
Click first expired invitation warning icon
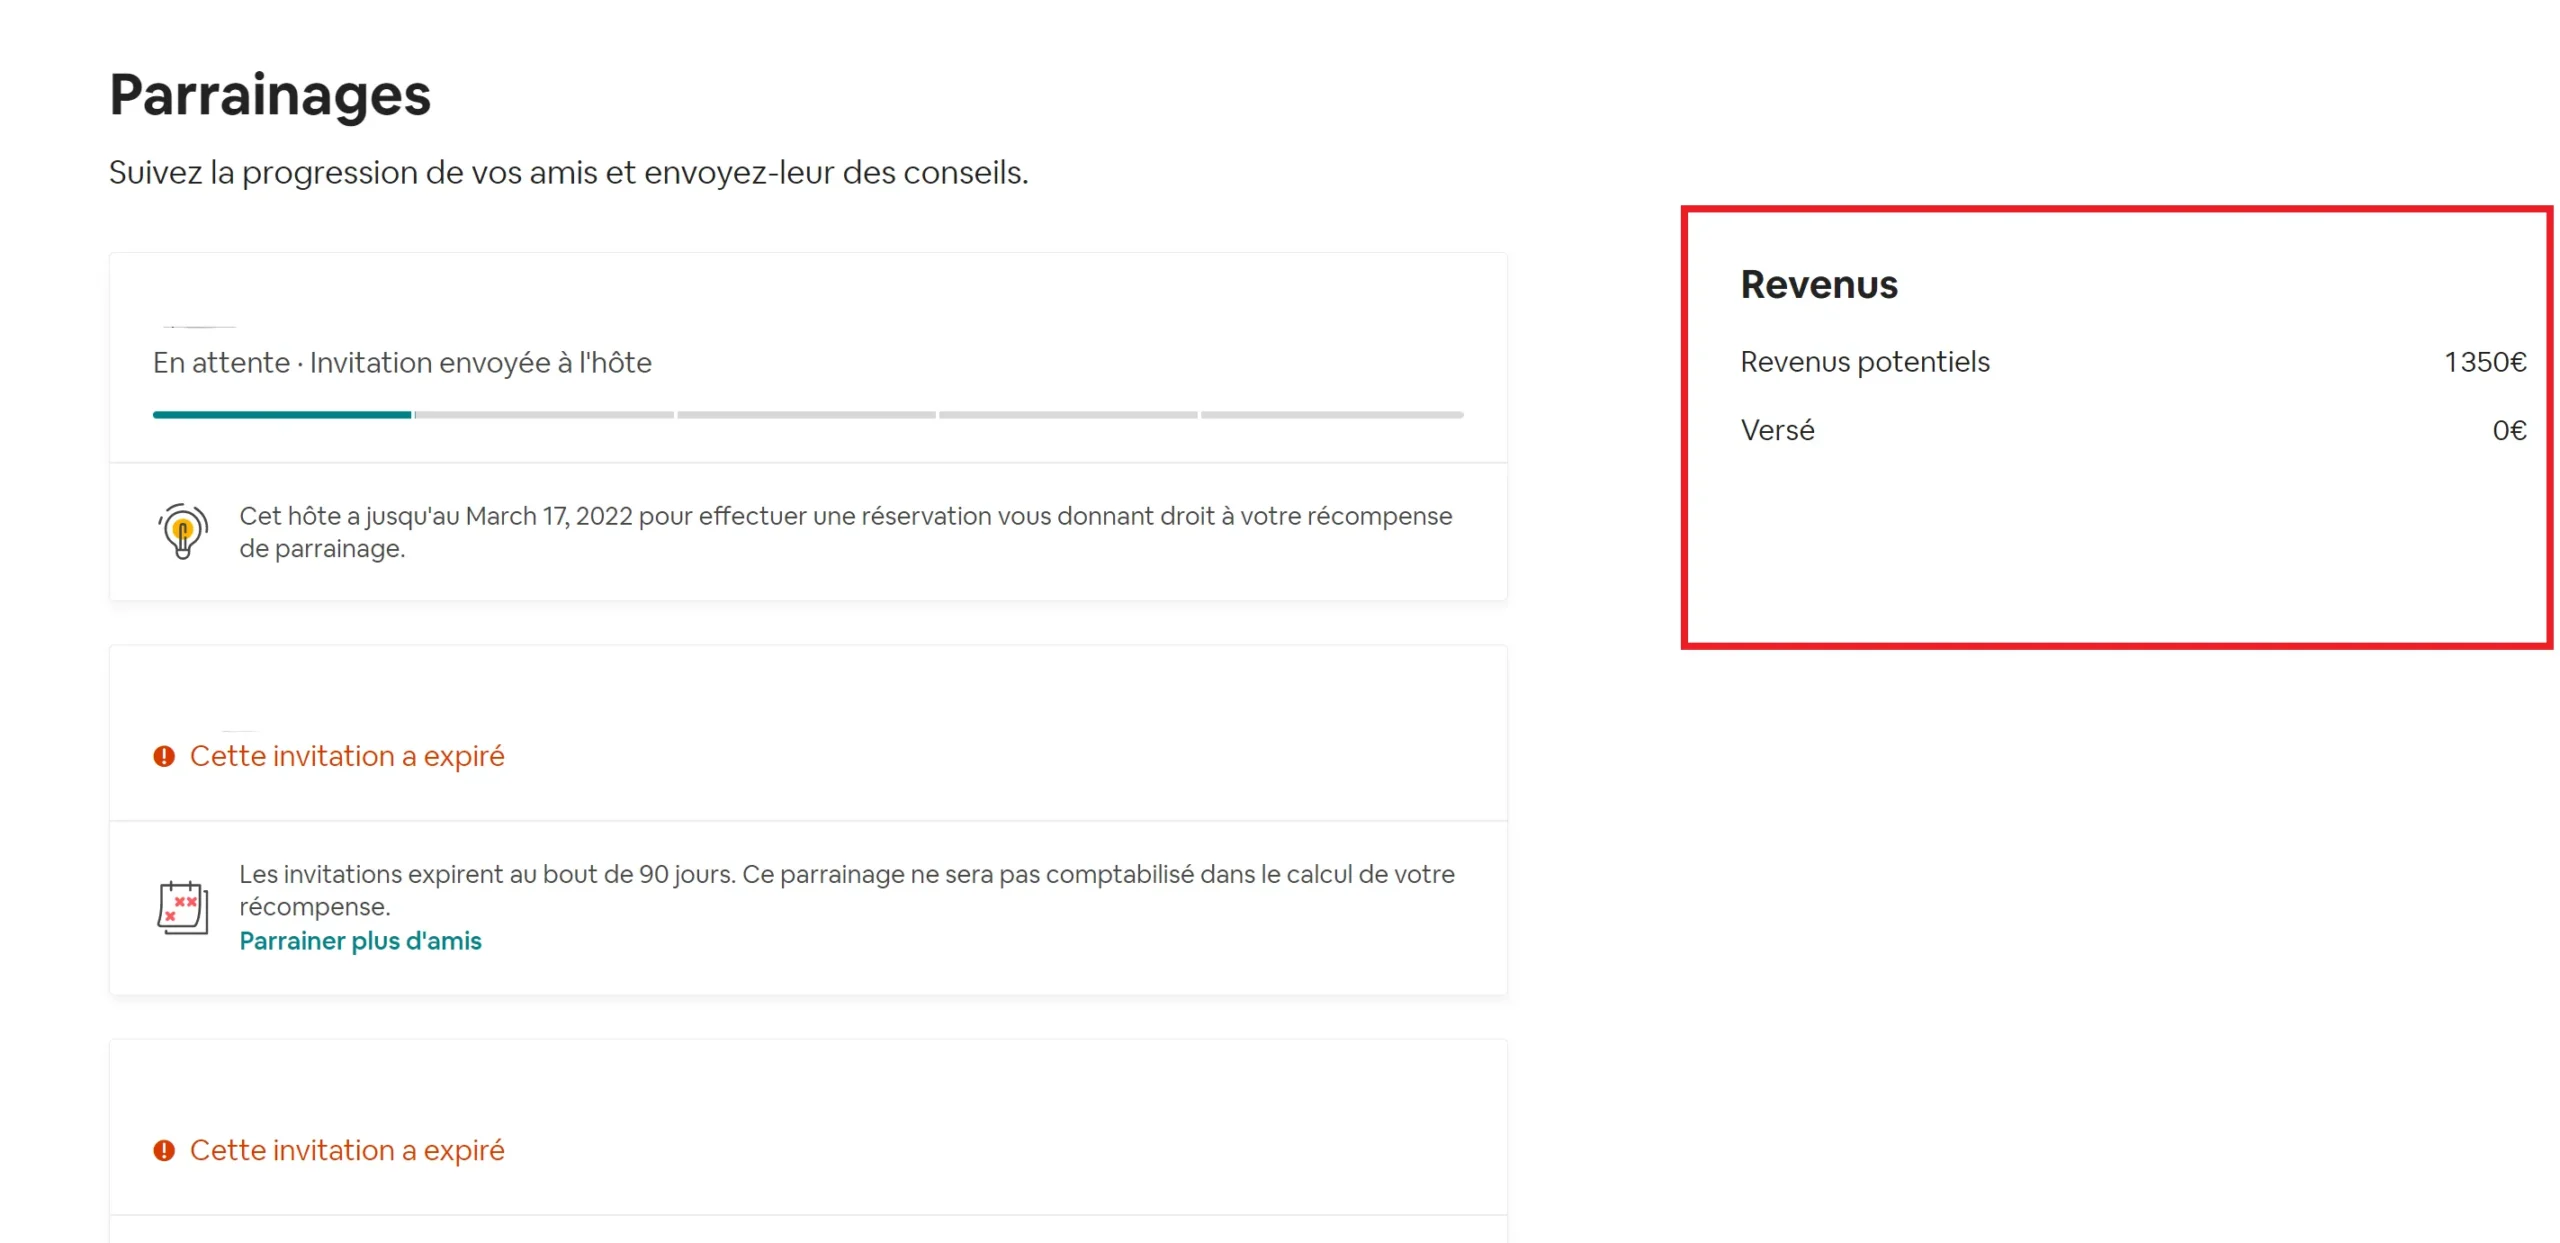coord(164,757)
